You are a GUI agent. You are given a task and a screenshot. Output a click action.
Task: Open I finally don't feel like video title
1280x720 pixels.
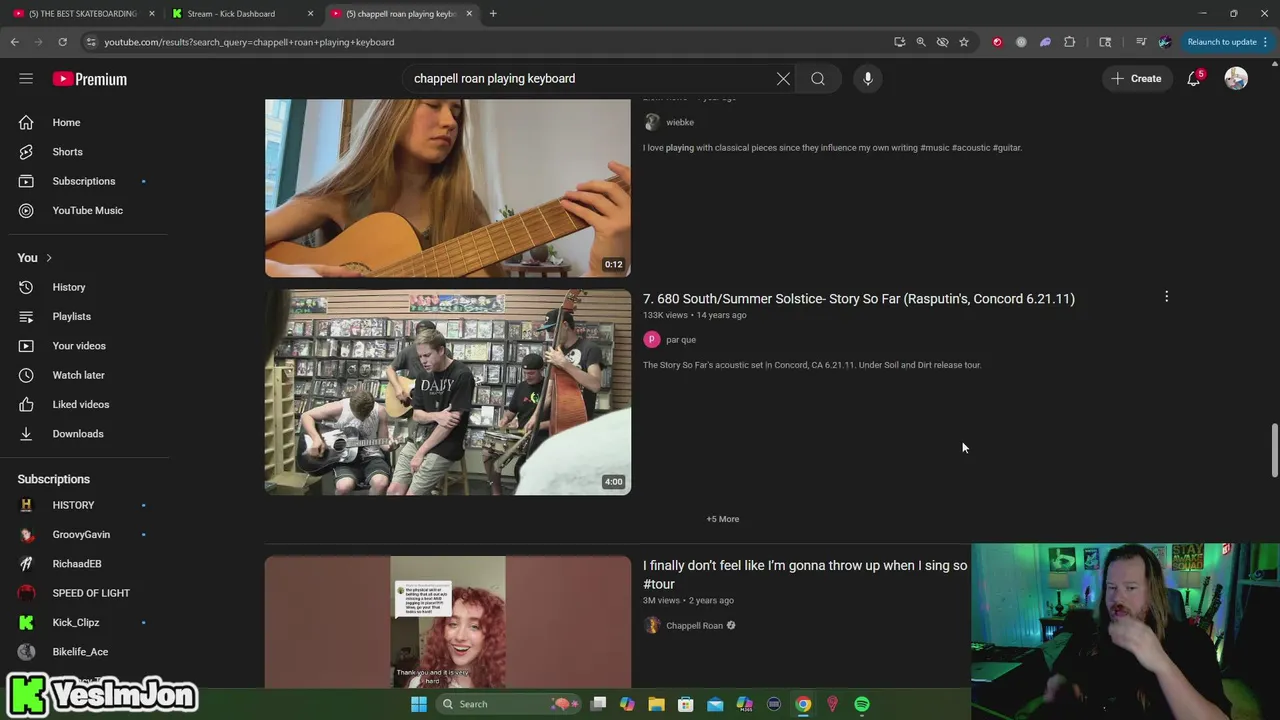pos(805,575)
